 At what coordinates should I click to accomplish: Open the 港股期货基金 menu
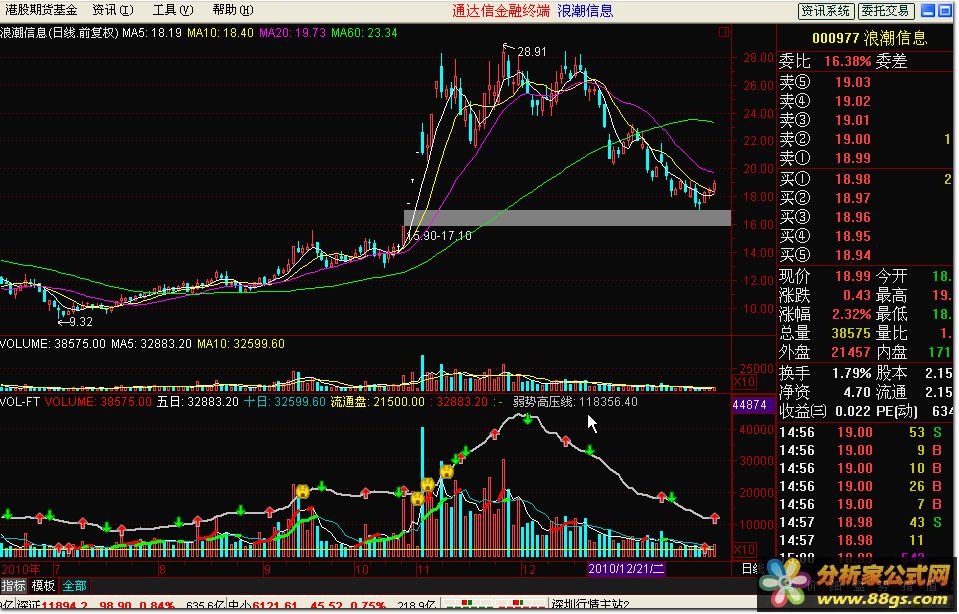[41, 10]
